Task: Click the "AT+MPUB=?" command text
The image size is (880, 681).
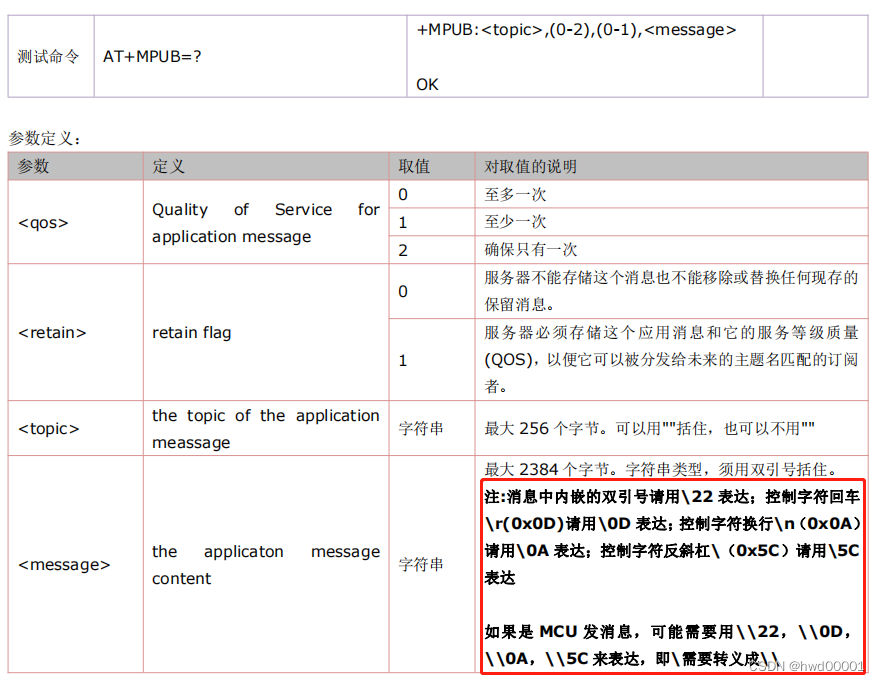Action: [x=152, y=57]
